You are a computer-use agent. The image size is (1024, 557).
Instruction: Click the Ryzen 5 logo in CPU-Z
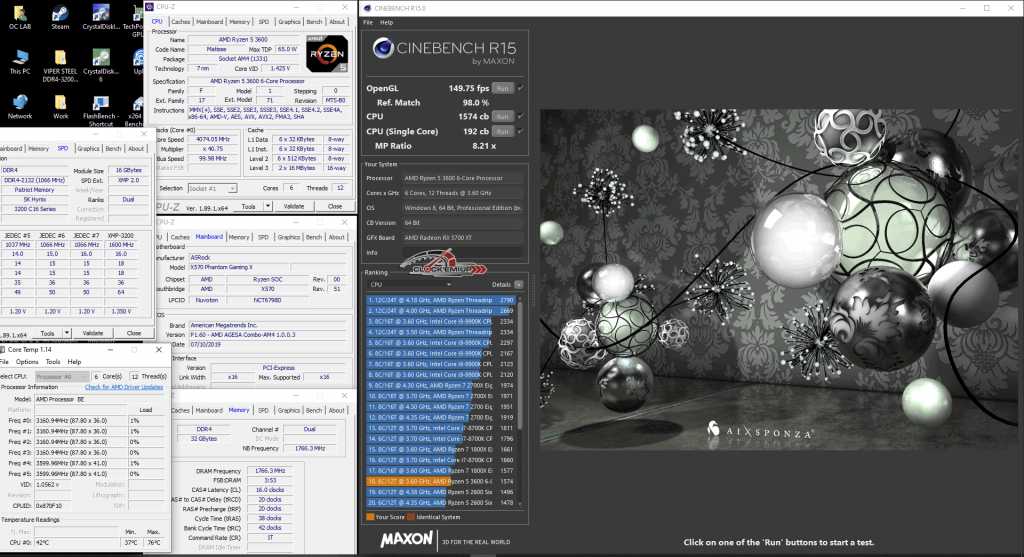[x=326, y=52]
